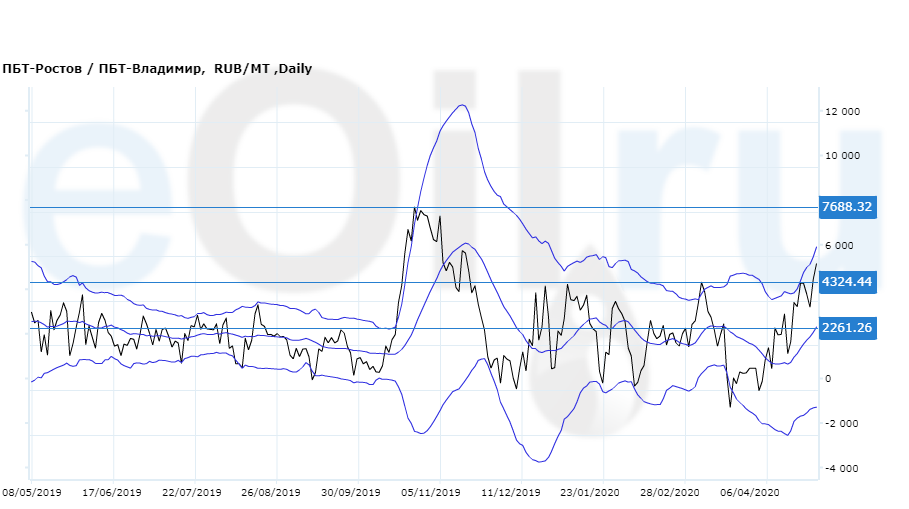Click the 08/05/2019 date on the axis
Viewport: 909px width, 509px height.
click(34, 493)
